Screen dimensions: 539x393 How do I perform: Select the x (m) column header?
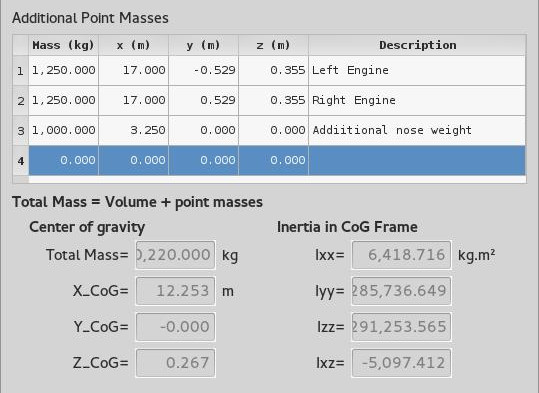[x=134, y=45]
